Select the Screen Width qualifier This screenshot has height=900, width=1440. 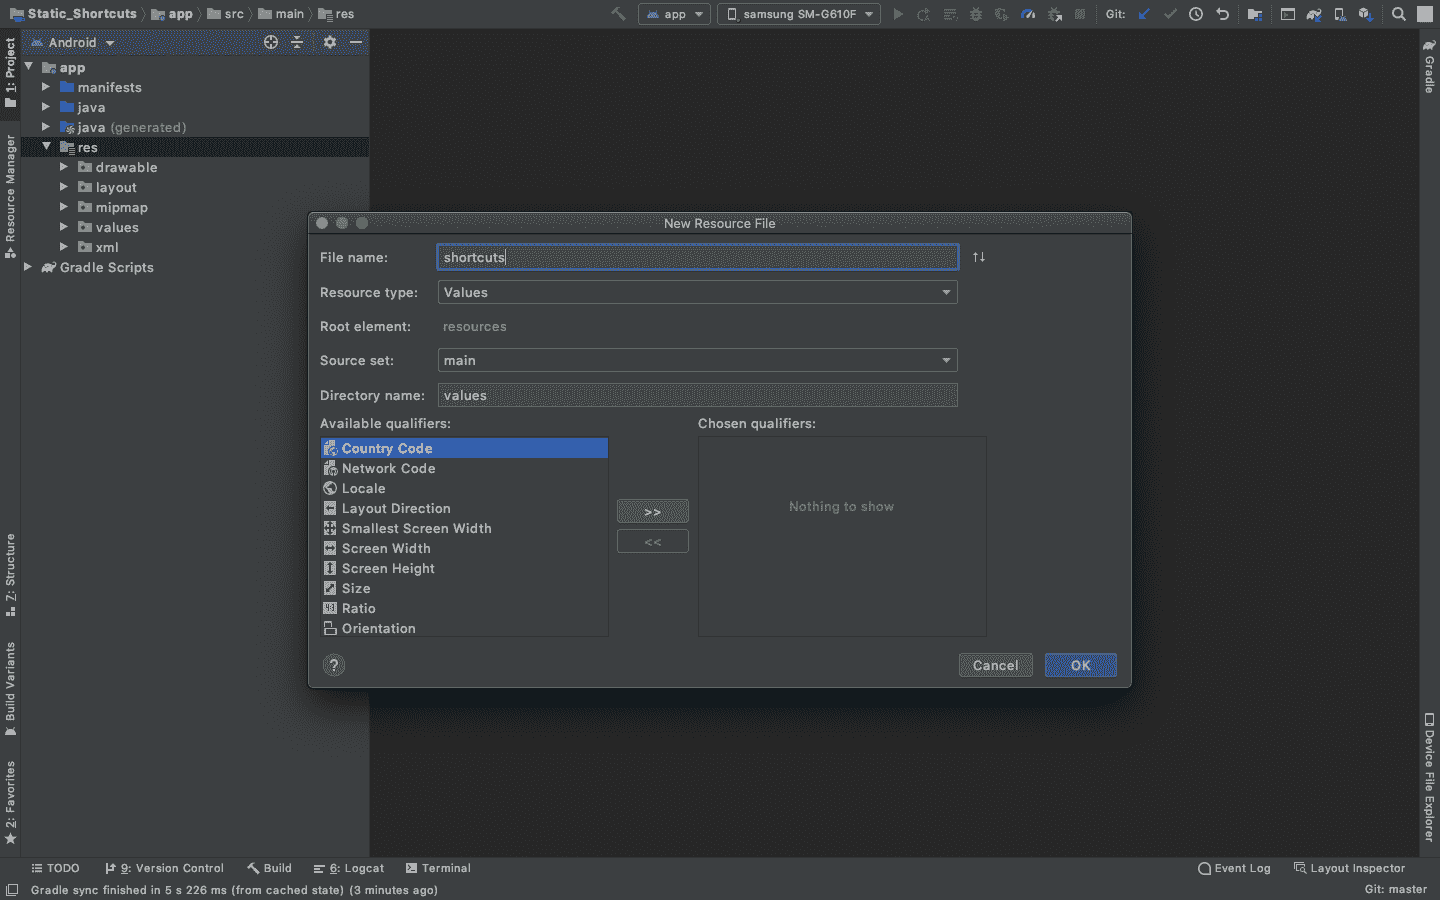click(x=386, y=548)
